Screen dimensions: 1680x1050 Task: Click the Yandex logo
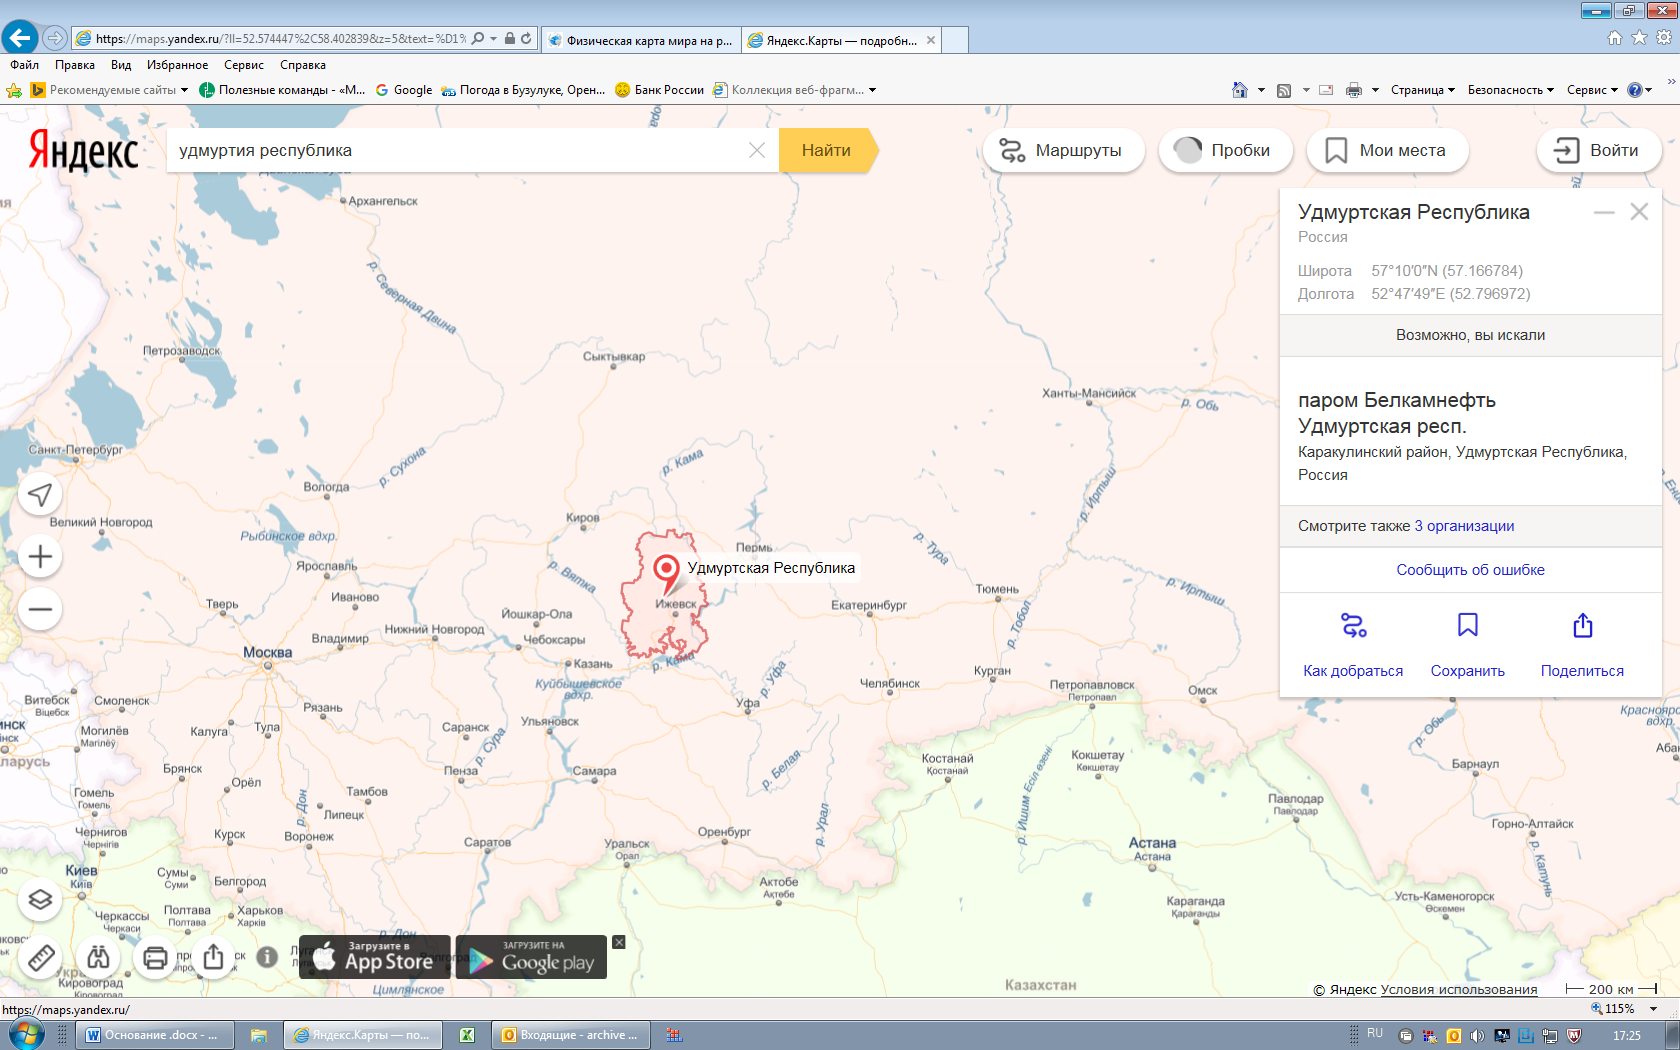(83, 151)
